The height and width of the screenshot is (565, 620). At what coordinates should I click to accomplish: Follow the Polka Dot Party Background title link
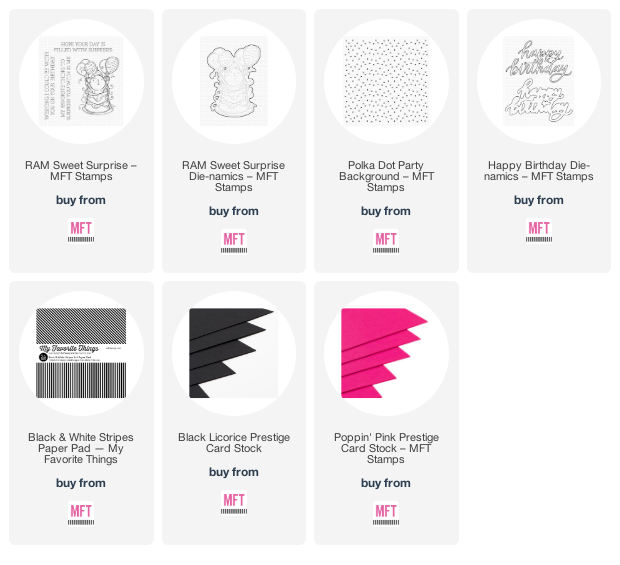point(386,176)
